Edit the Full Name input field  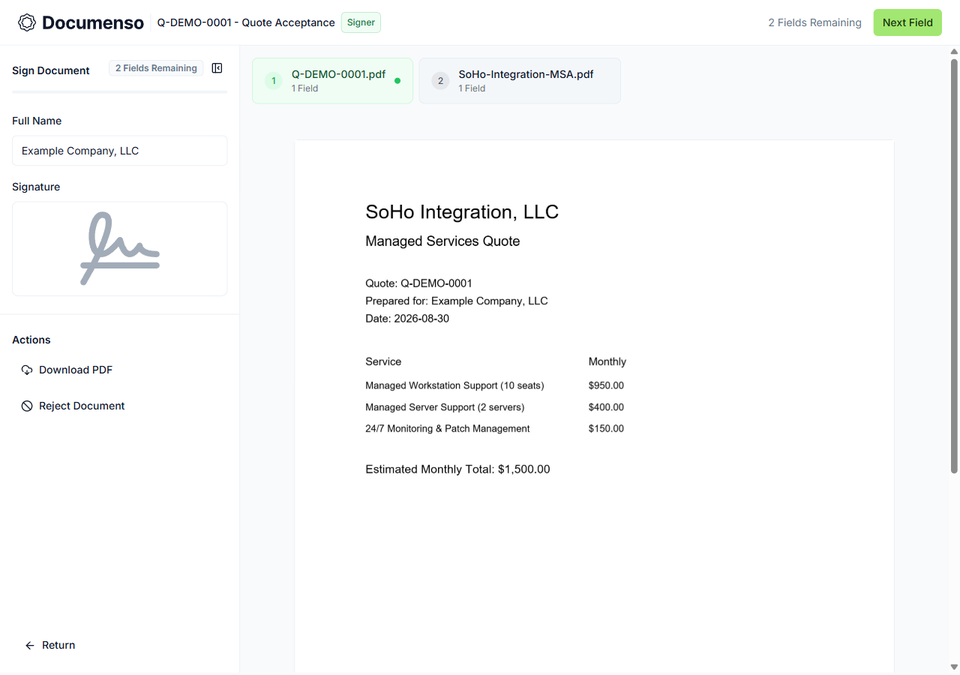click(120, 151)
